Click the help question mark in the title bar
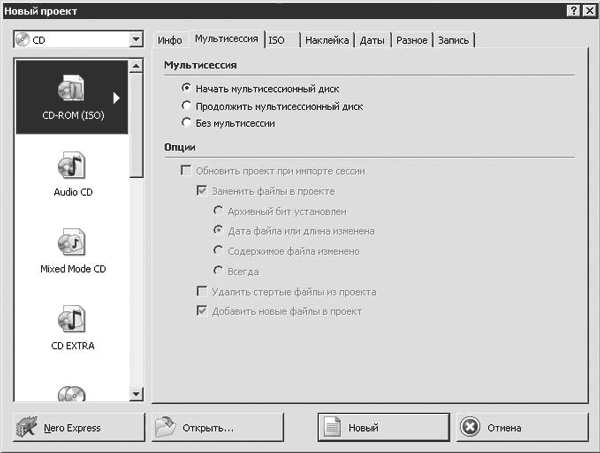The height and width of the screenshot is (453, 600). (573, 11)
